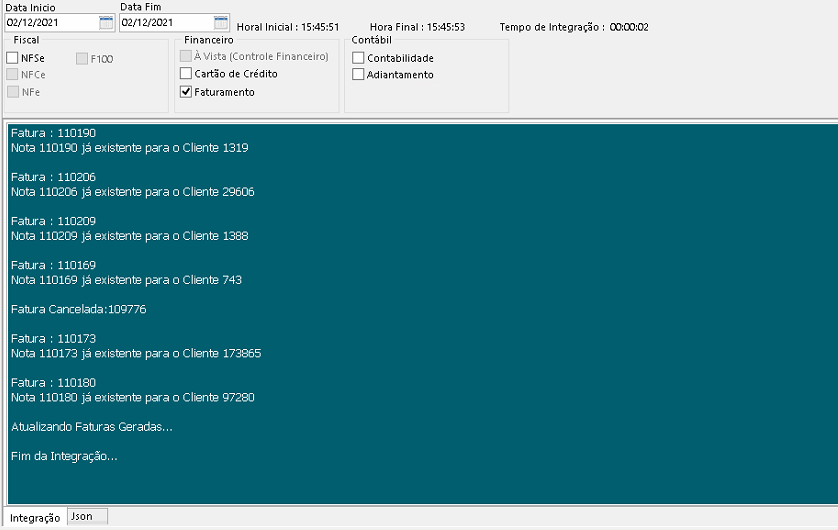Open the Data Inicio calendar picker
The height and width of the screenshot is (530, 838).
coord(106,22)
